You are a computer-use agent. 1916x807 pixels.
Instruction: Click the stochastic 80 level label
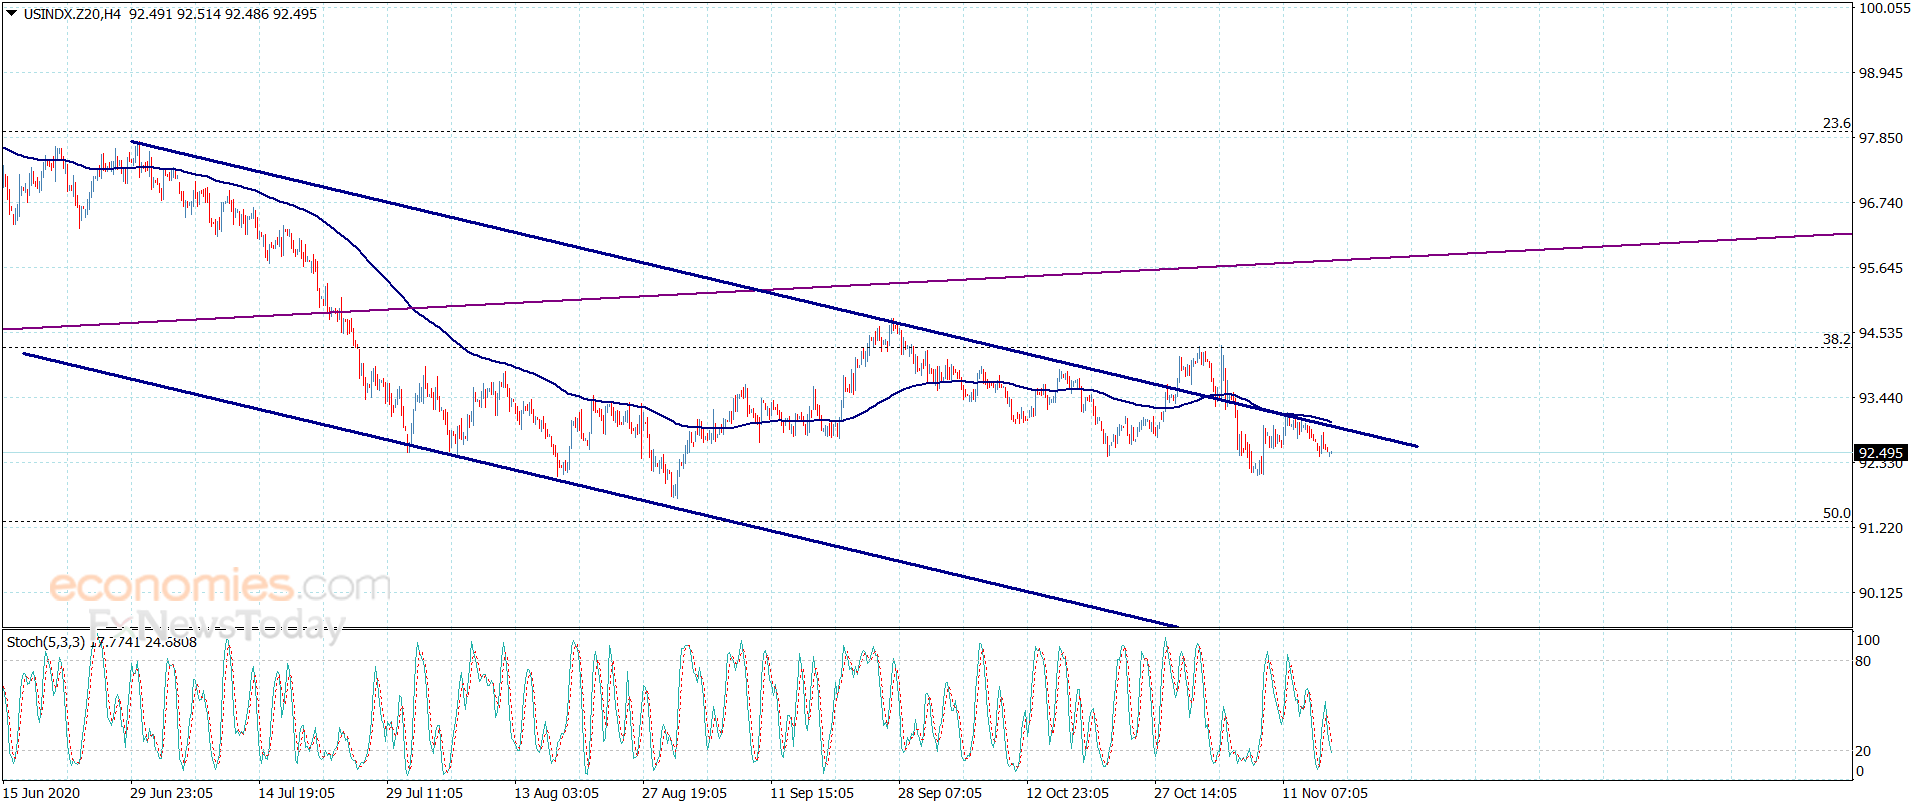1863,661
